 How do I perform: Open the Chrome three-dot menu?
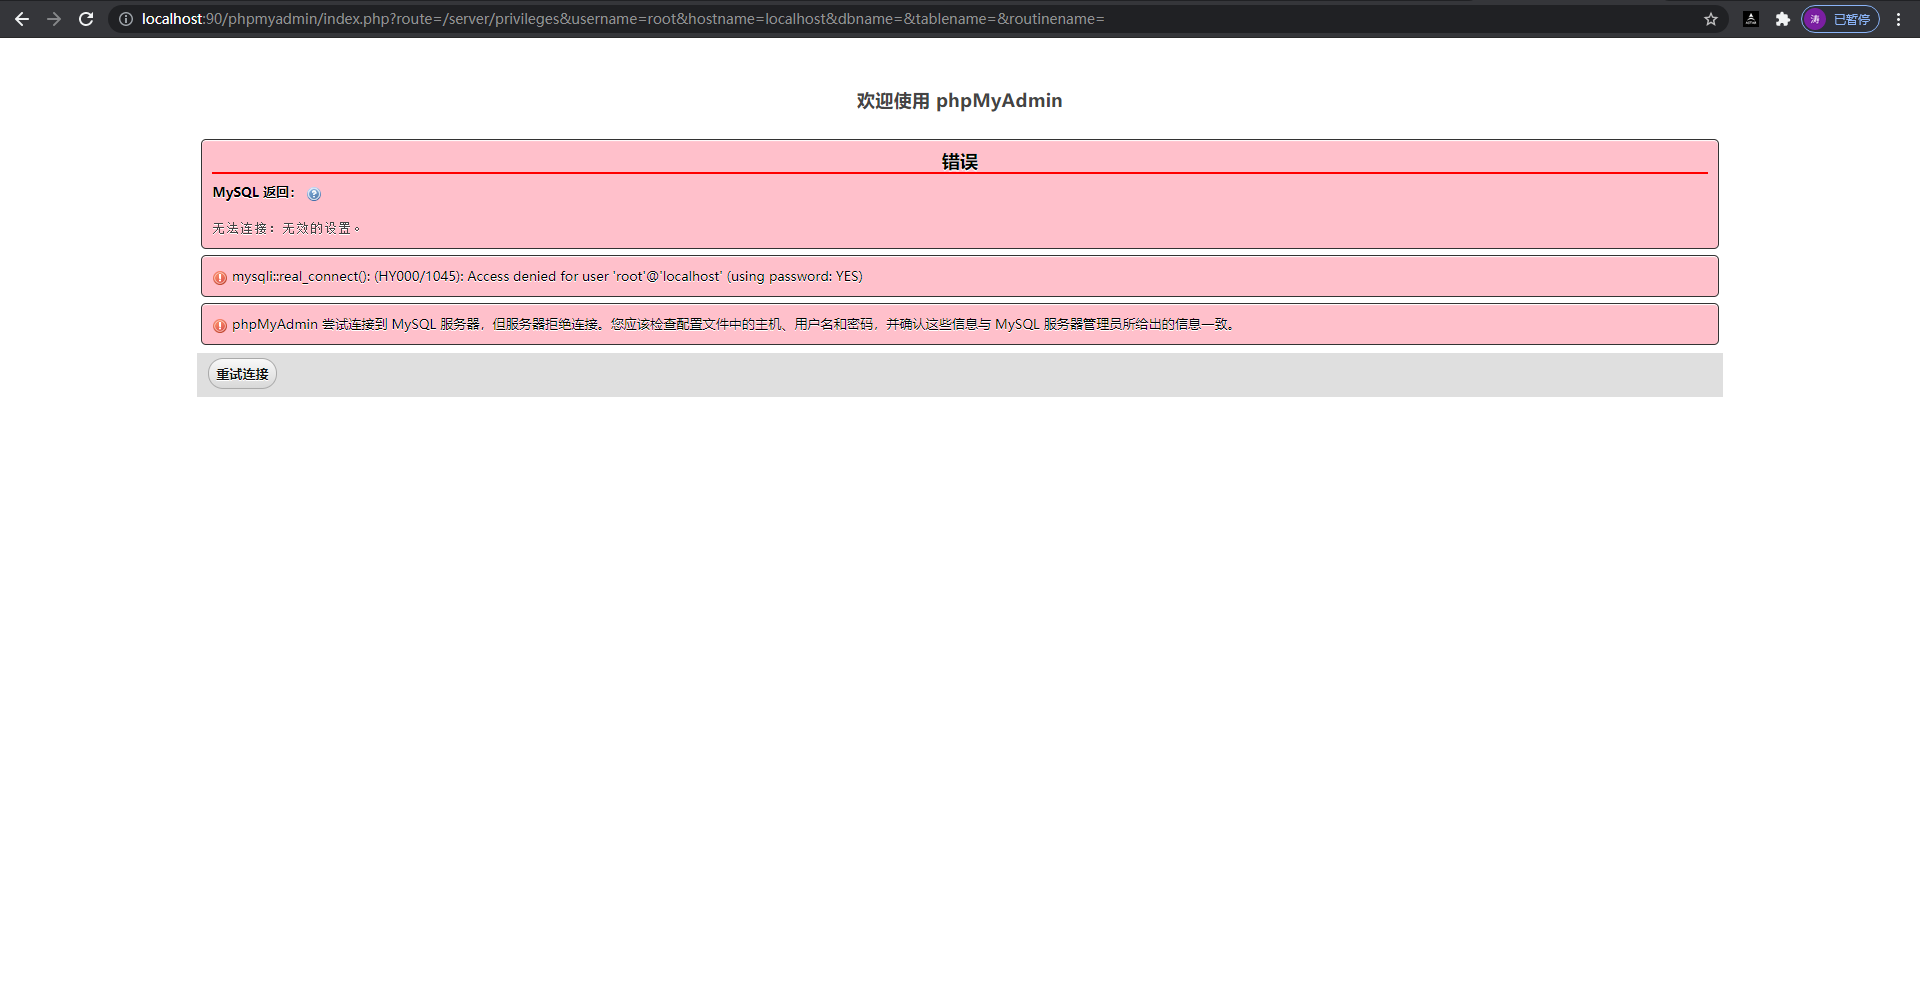(x=1898, y=19)
